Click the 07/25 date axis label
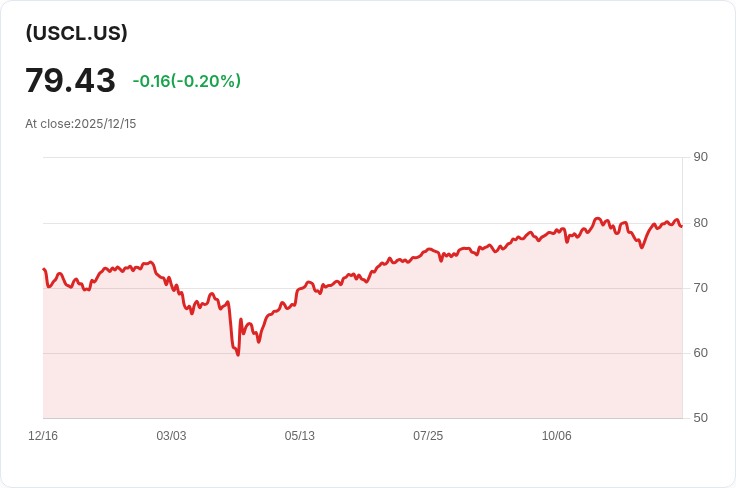The image size is (736, 488). [x=428, y=436]
